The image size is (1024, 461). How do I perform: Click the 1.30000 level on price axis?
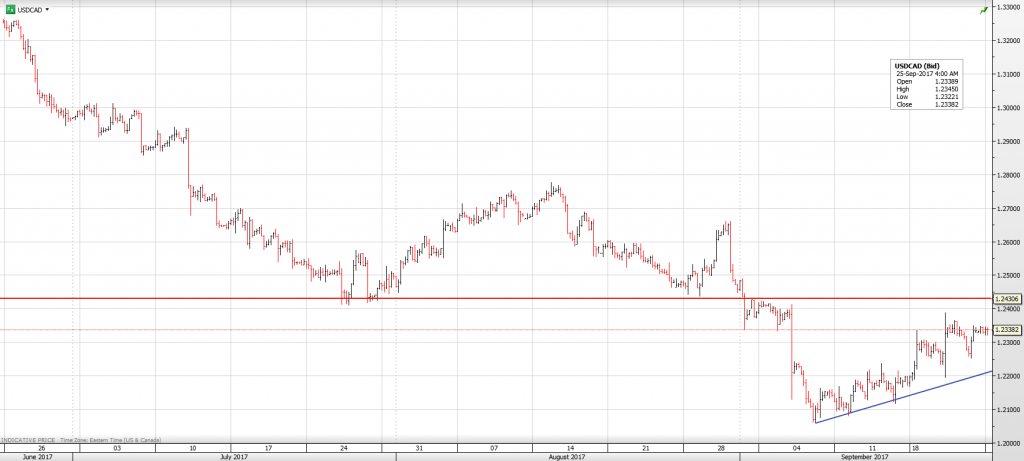tap(1006, 107)
